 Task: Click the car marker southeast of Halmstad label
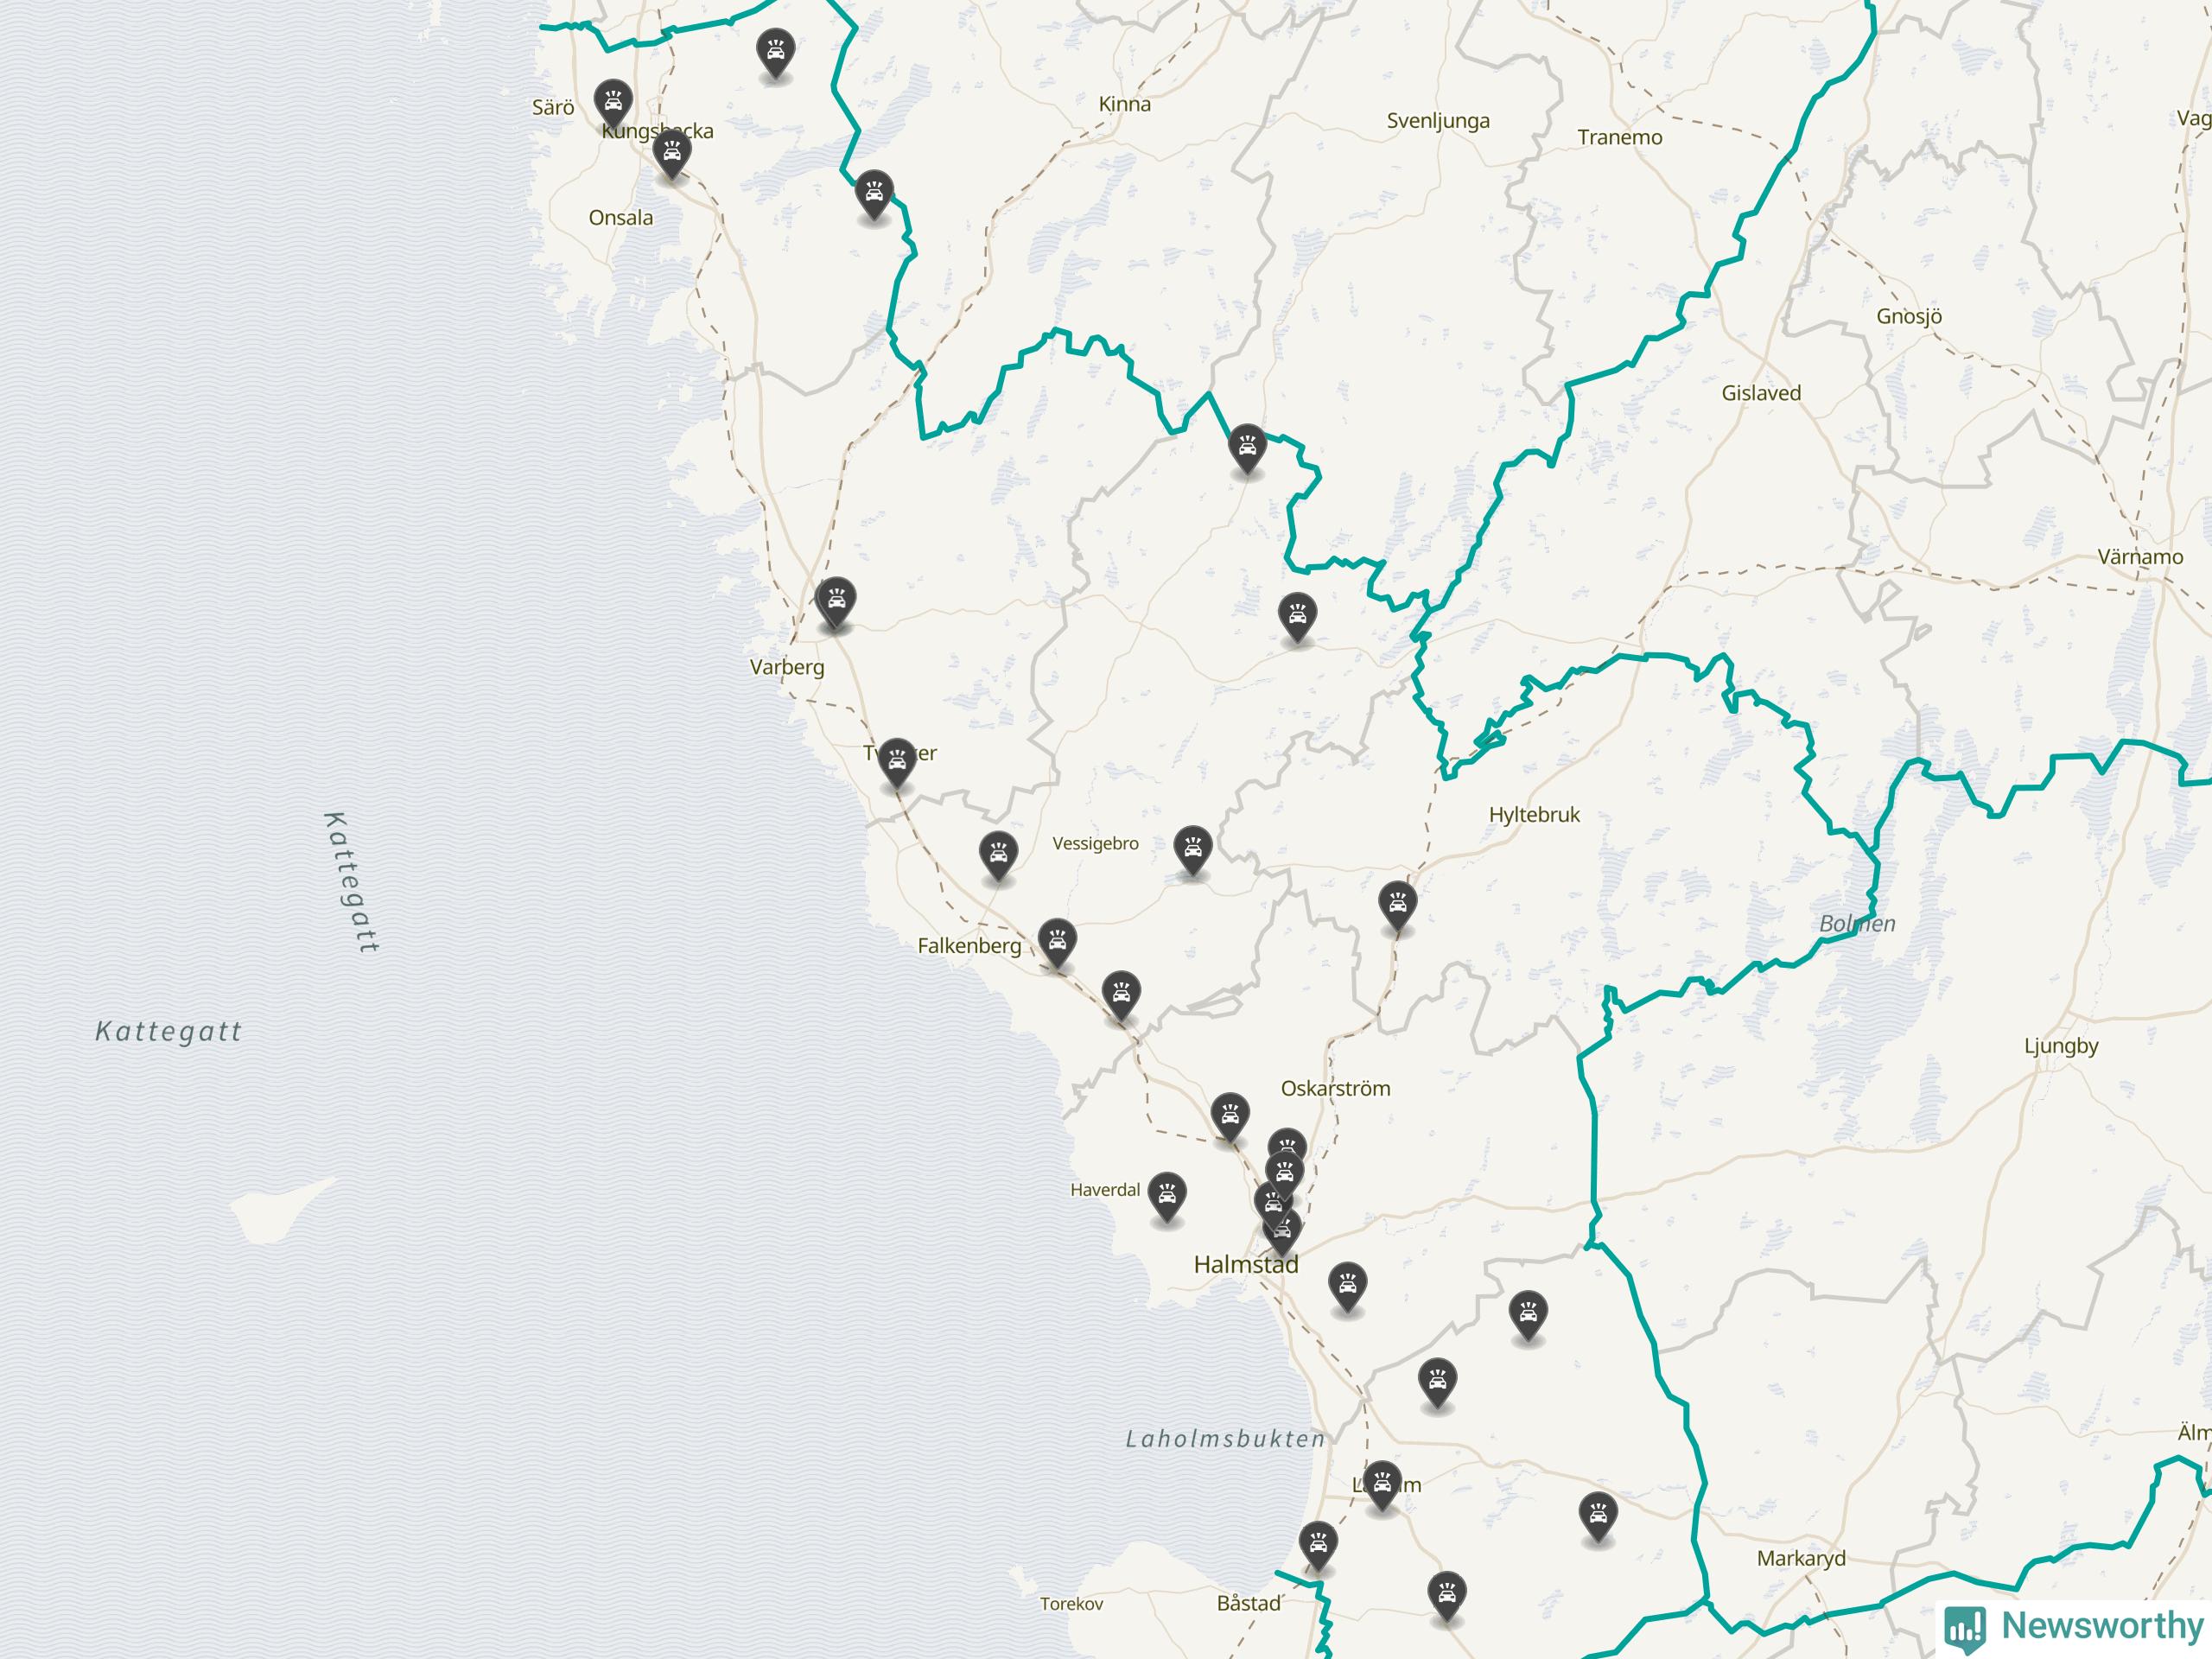tap(1347, 1287)
